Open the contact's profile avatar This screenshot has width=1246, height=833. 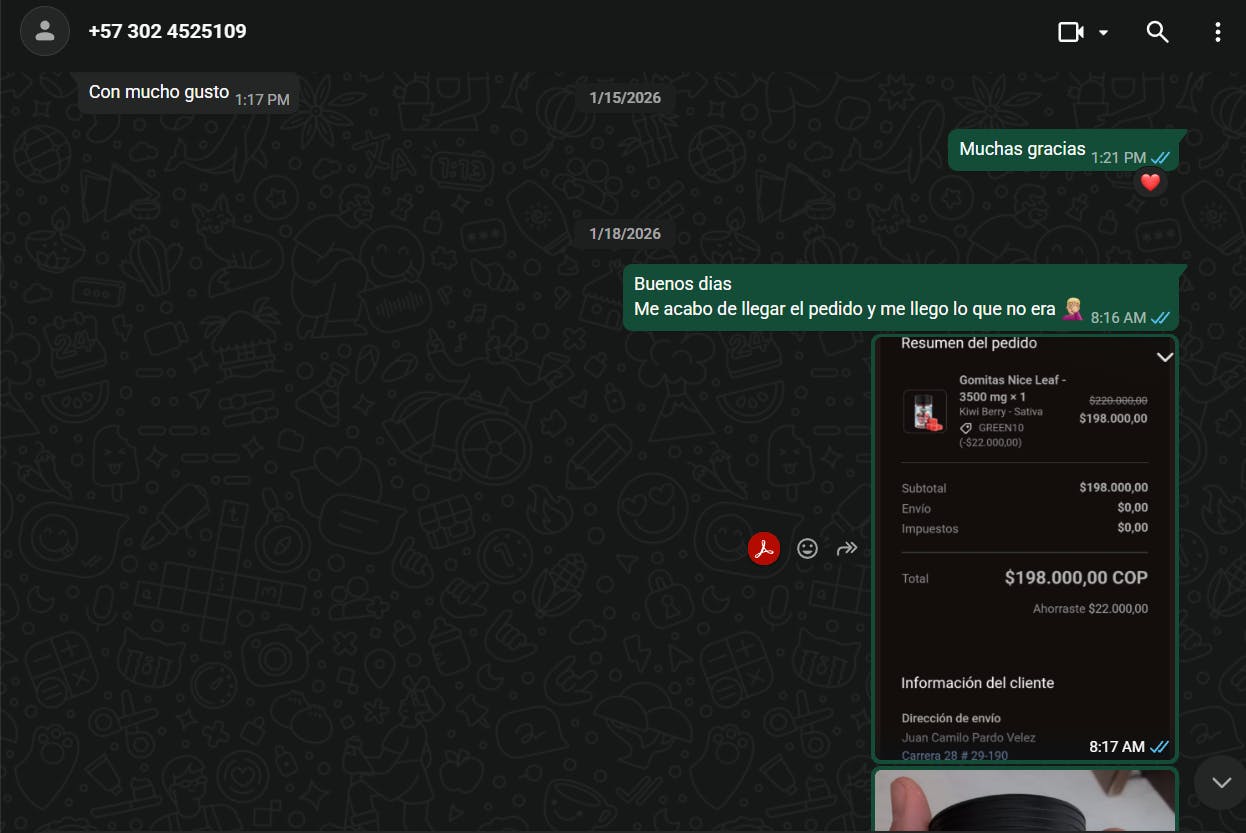(x=45, y=31)
